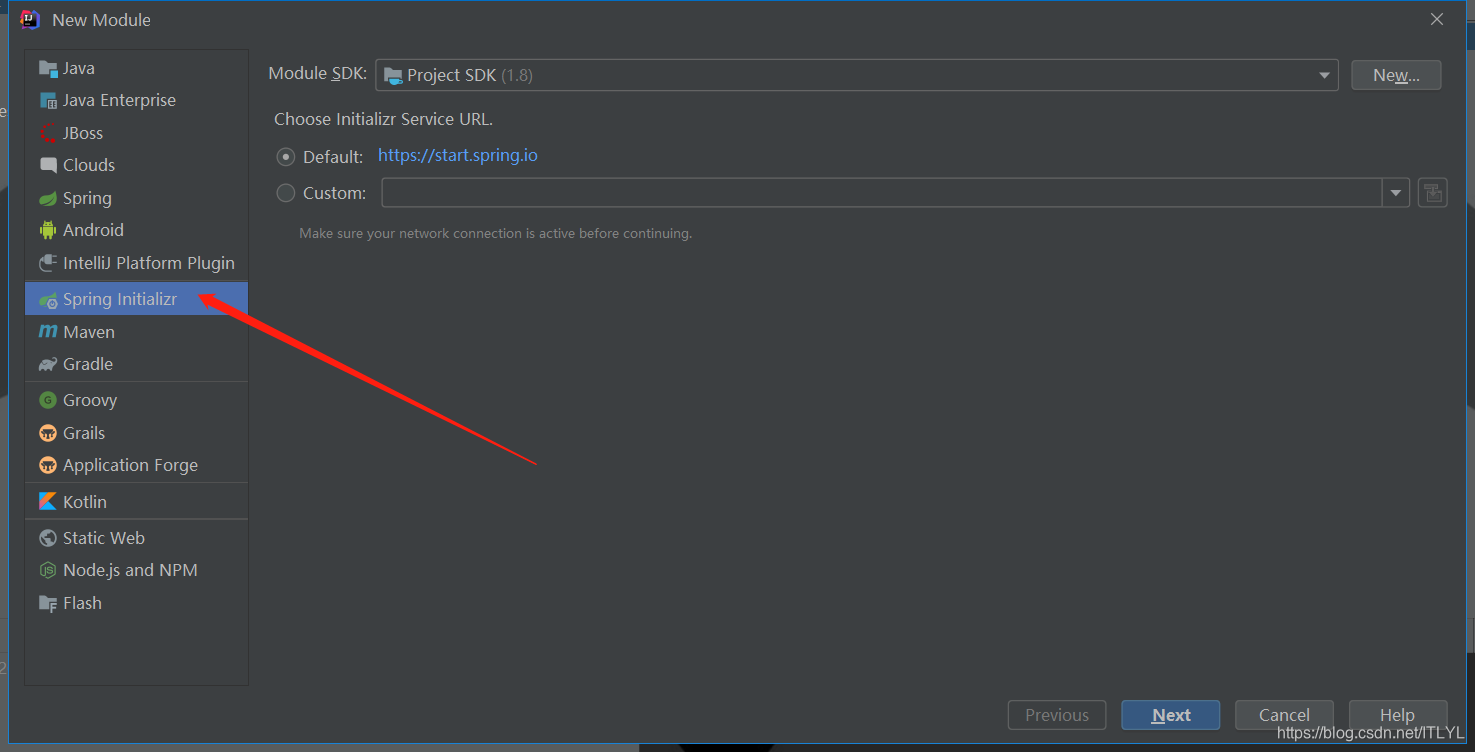The height and width of the screenshot is (752, 1475).
Task: Click the Flash folder icon
Action: (48, 603)
